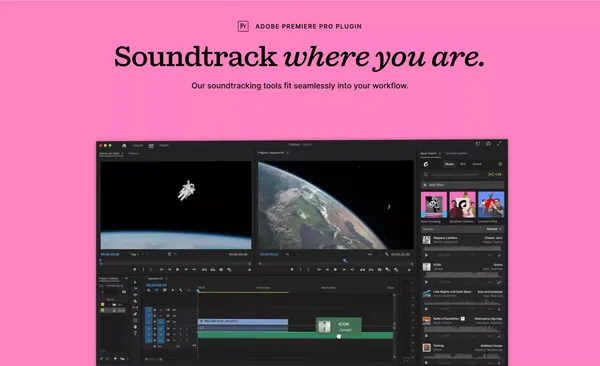Screen dimensions: 600x366
Task: Select the SFX tab in plugin
Action: click(x=463, y=164)
